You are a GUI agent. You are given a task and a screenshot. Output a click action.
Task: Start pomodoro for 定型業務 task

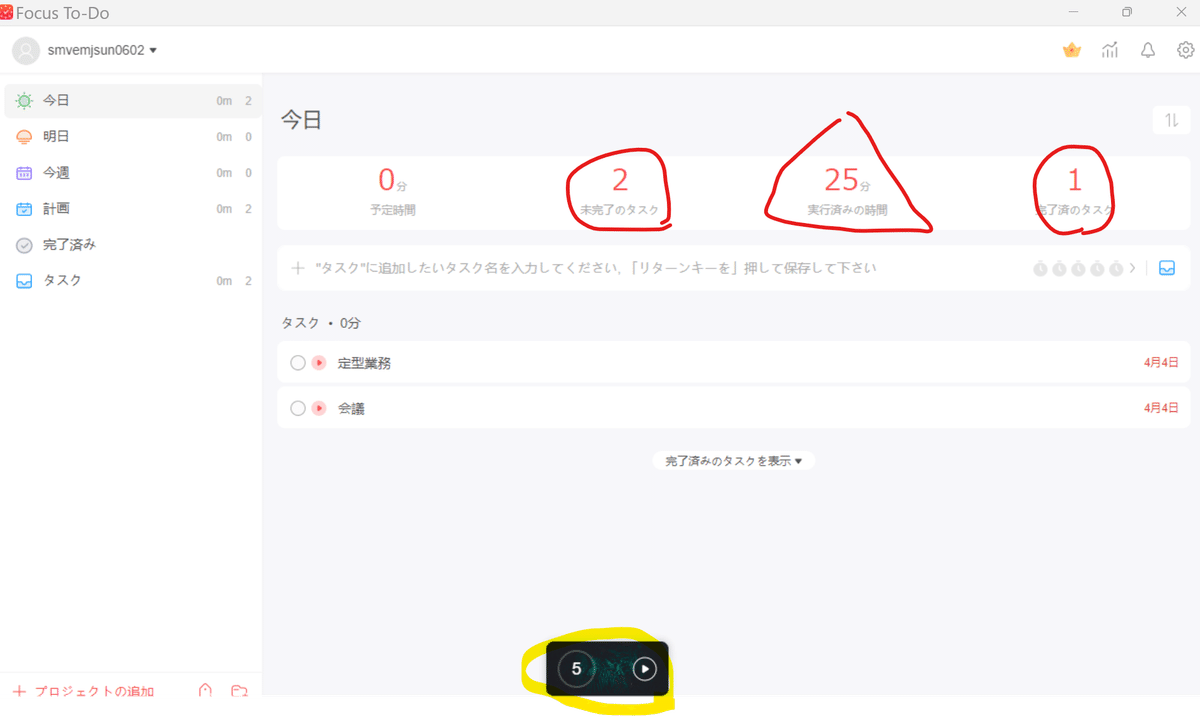(319, 363)
